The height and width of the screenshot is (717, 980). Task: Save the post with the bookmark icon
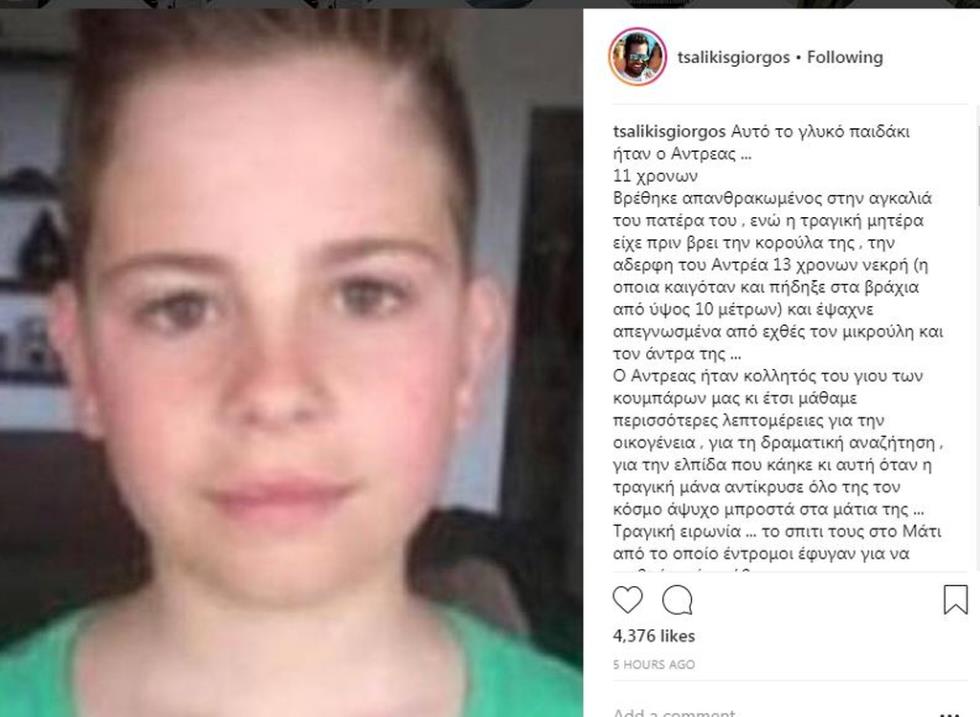click(x=956, y=600)
